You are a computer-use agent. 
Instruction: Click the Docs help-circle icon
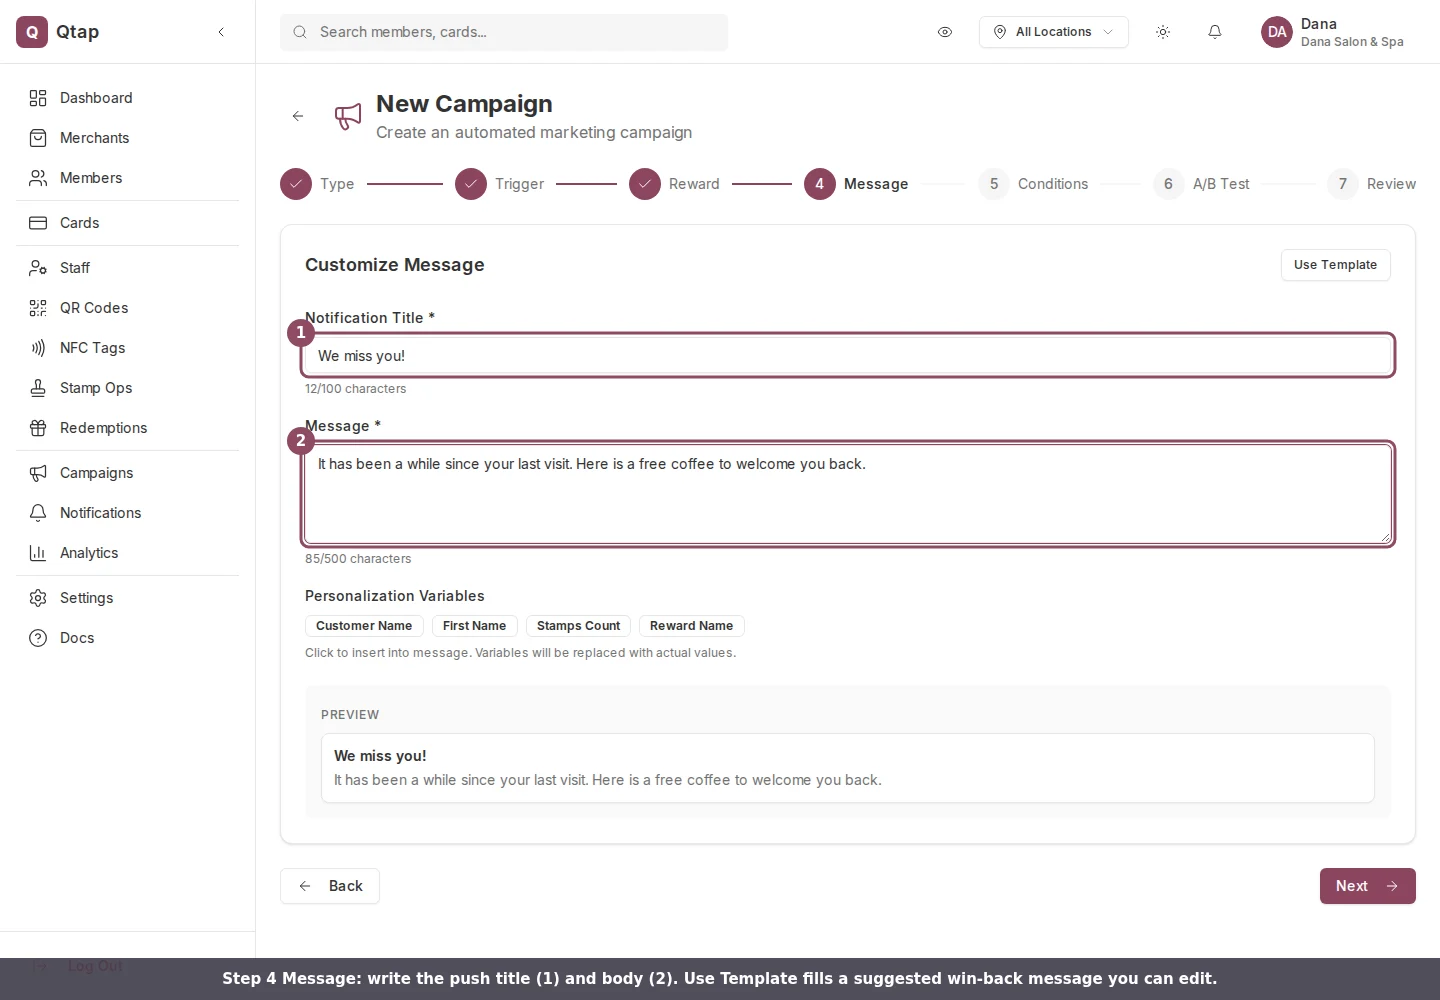[x=38, y=638]
